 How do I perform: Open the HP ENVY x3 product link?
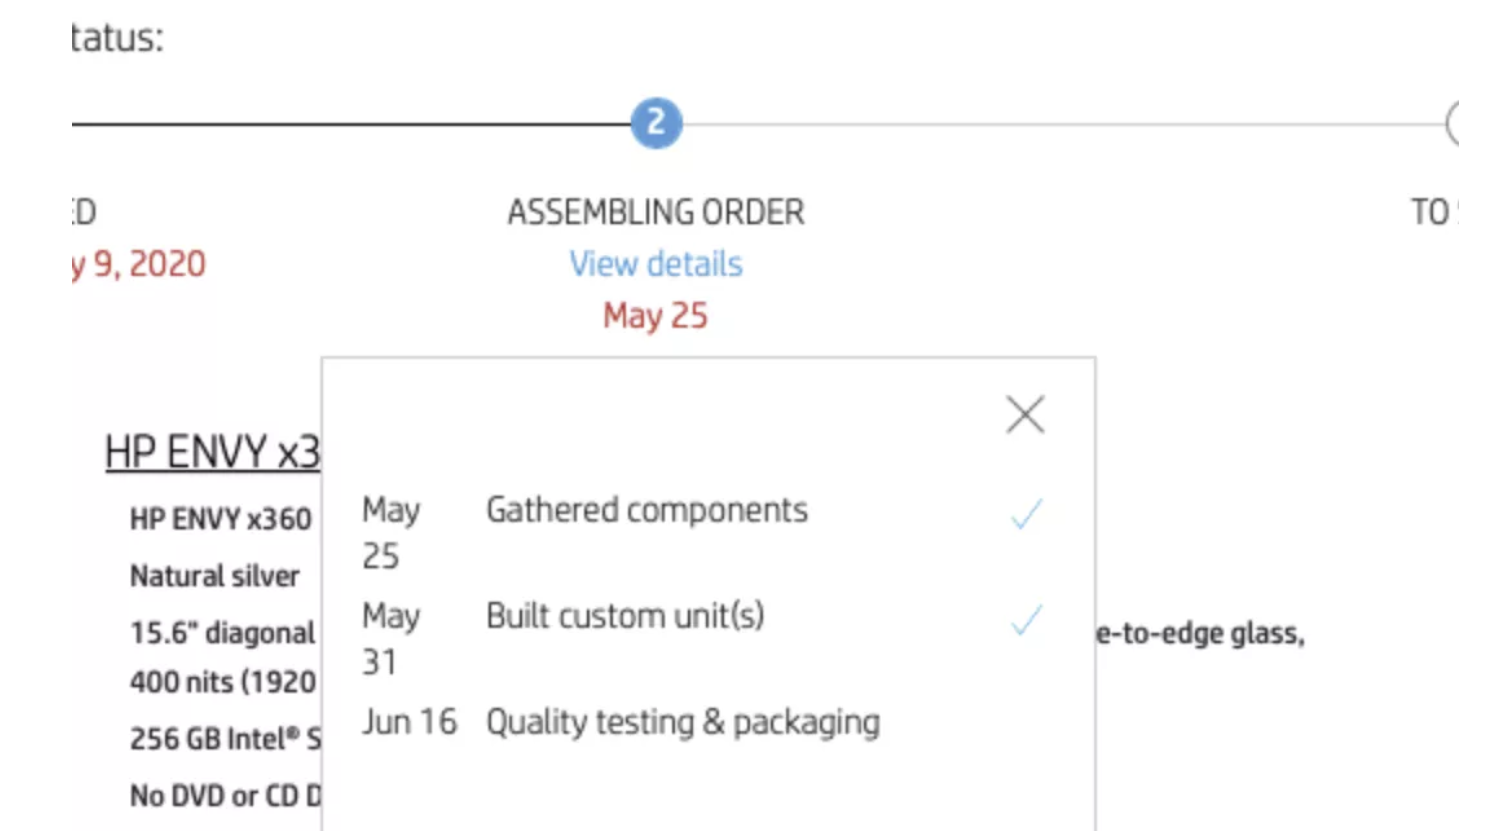(212, 452)
